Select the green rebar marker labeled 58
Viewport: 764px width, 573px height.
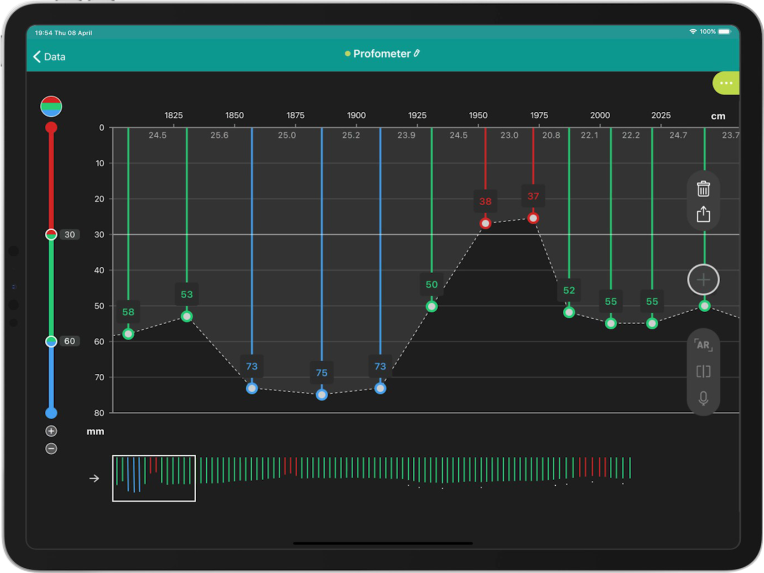128,334
